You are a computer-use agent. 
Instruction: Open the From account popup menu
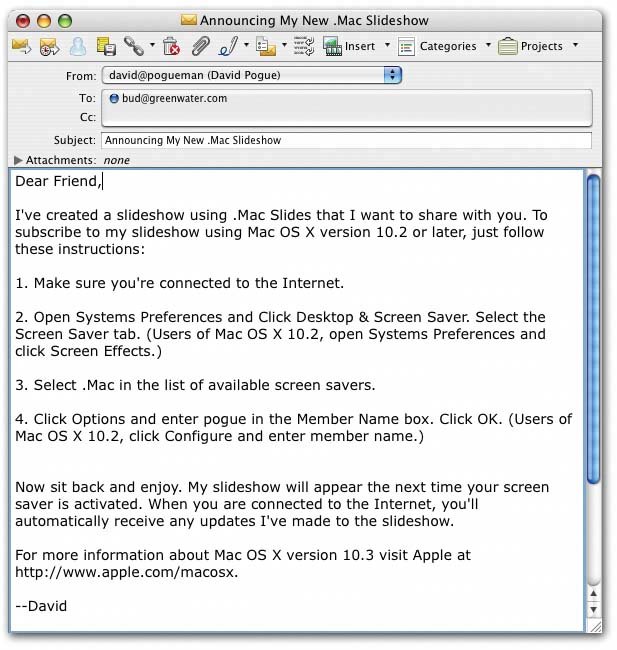[252, 75]
